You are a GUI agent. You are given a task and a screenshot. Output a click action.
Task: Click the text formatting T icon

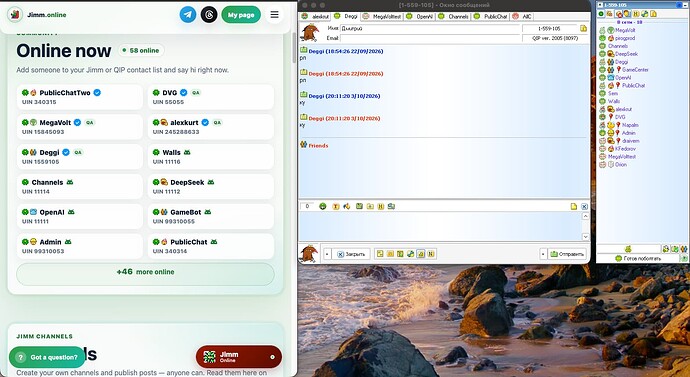(336, 206)
